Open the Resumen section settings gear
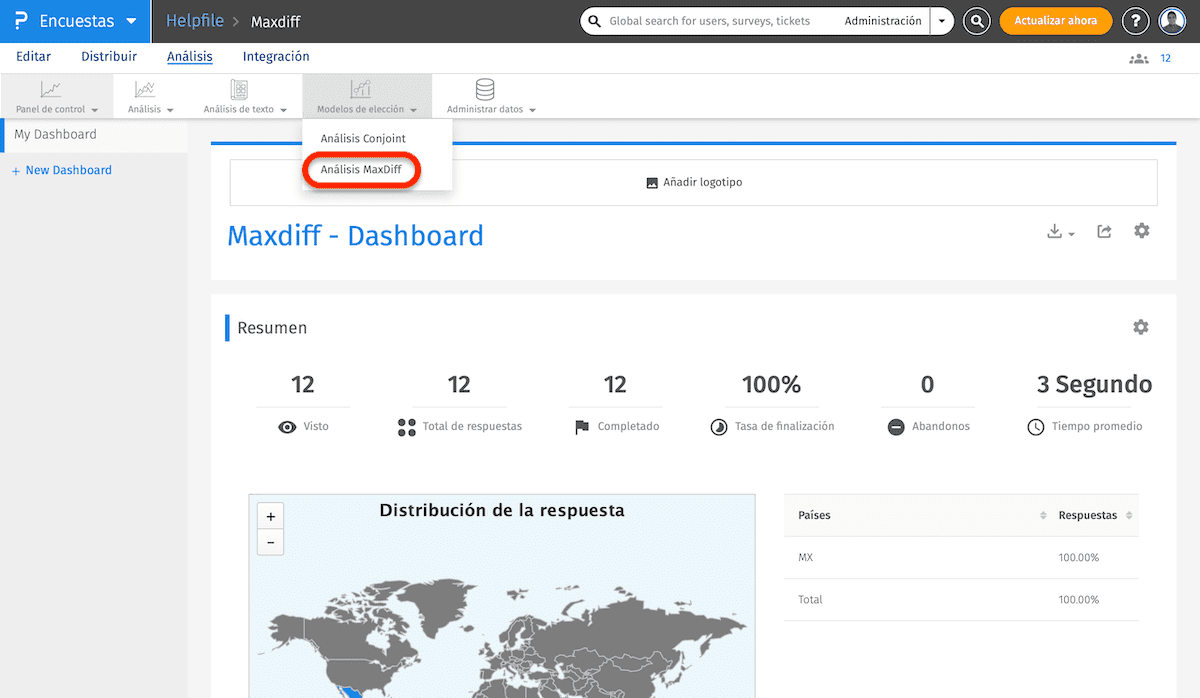 [x=1140, y=327]
